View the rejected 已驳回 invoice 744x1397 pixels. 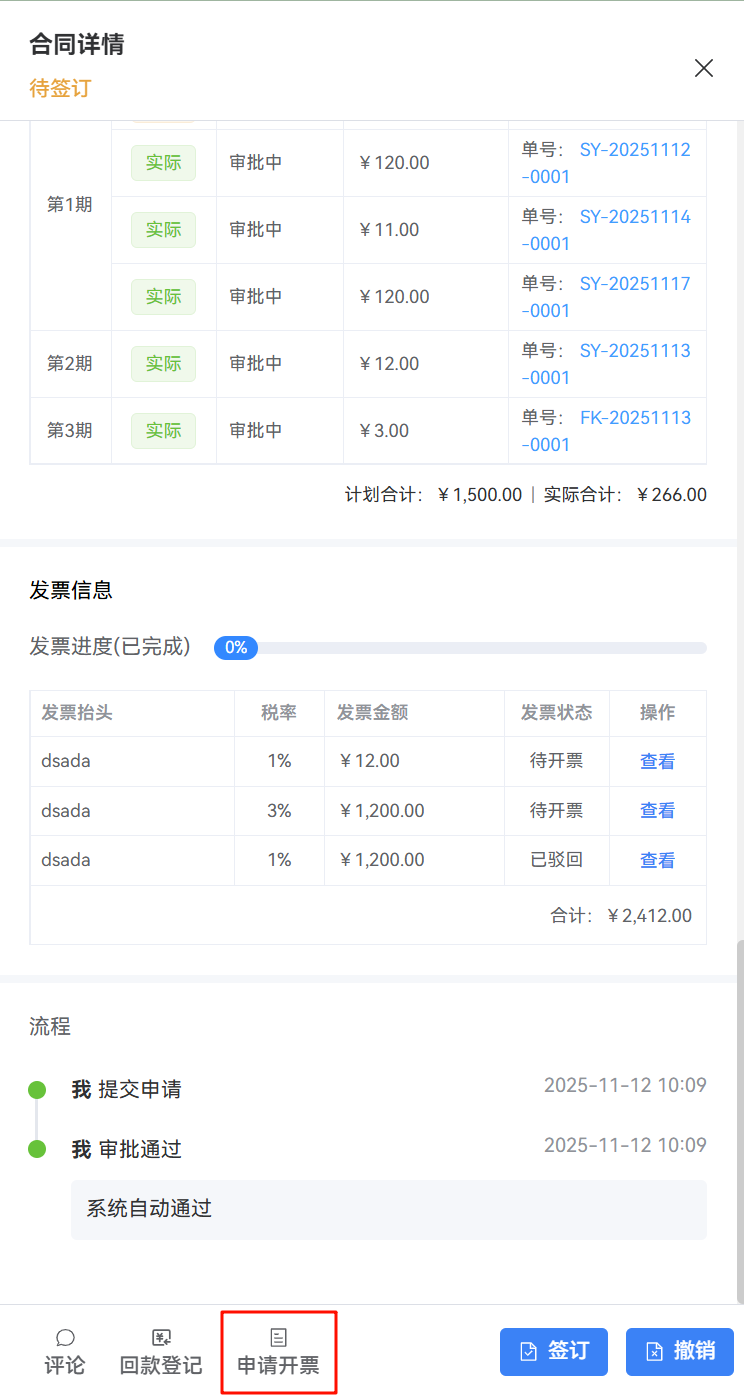pyautogui.click(x=657, y=860)
